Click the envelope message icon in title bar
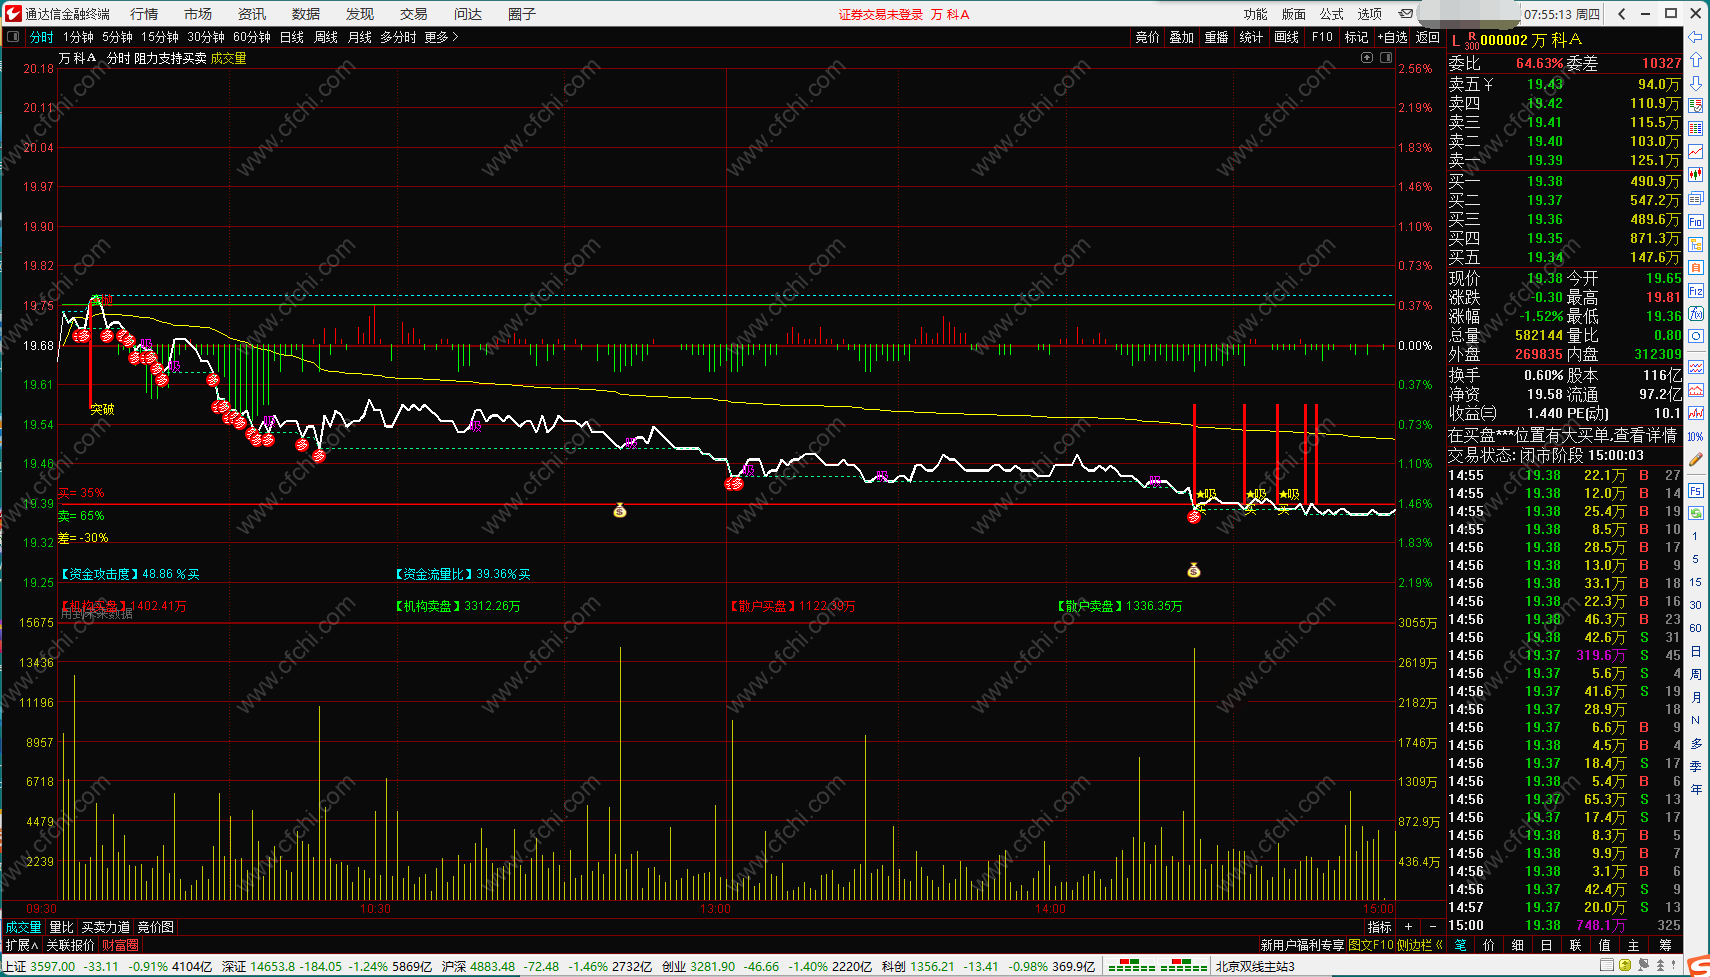The width and height of the screenshot is (1710, 977). (1406, 14)
